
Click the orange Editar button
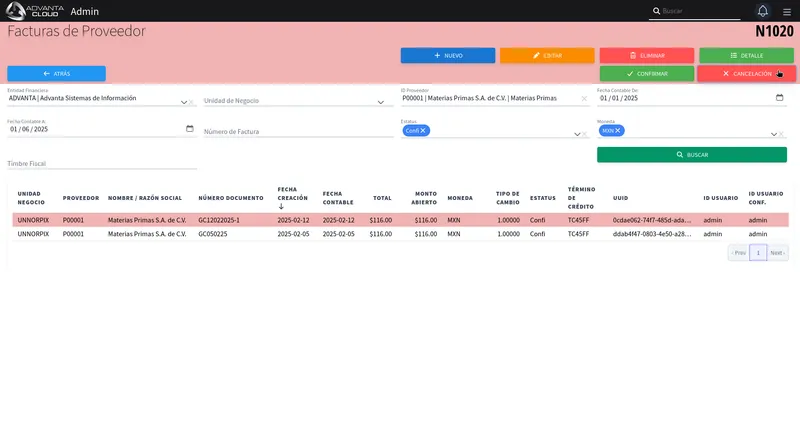click(x=547, y=56)
